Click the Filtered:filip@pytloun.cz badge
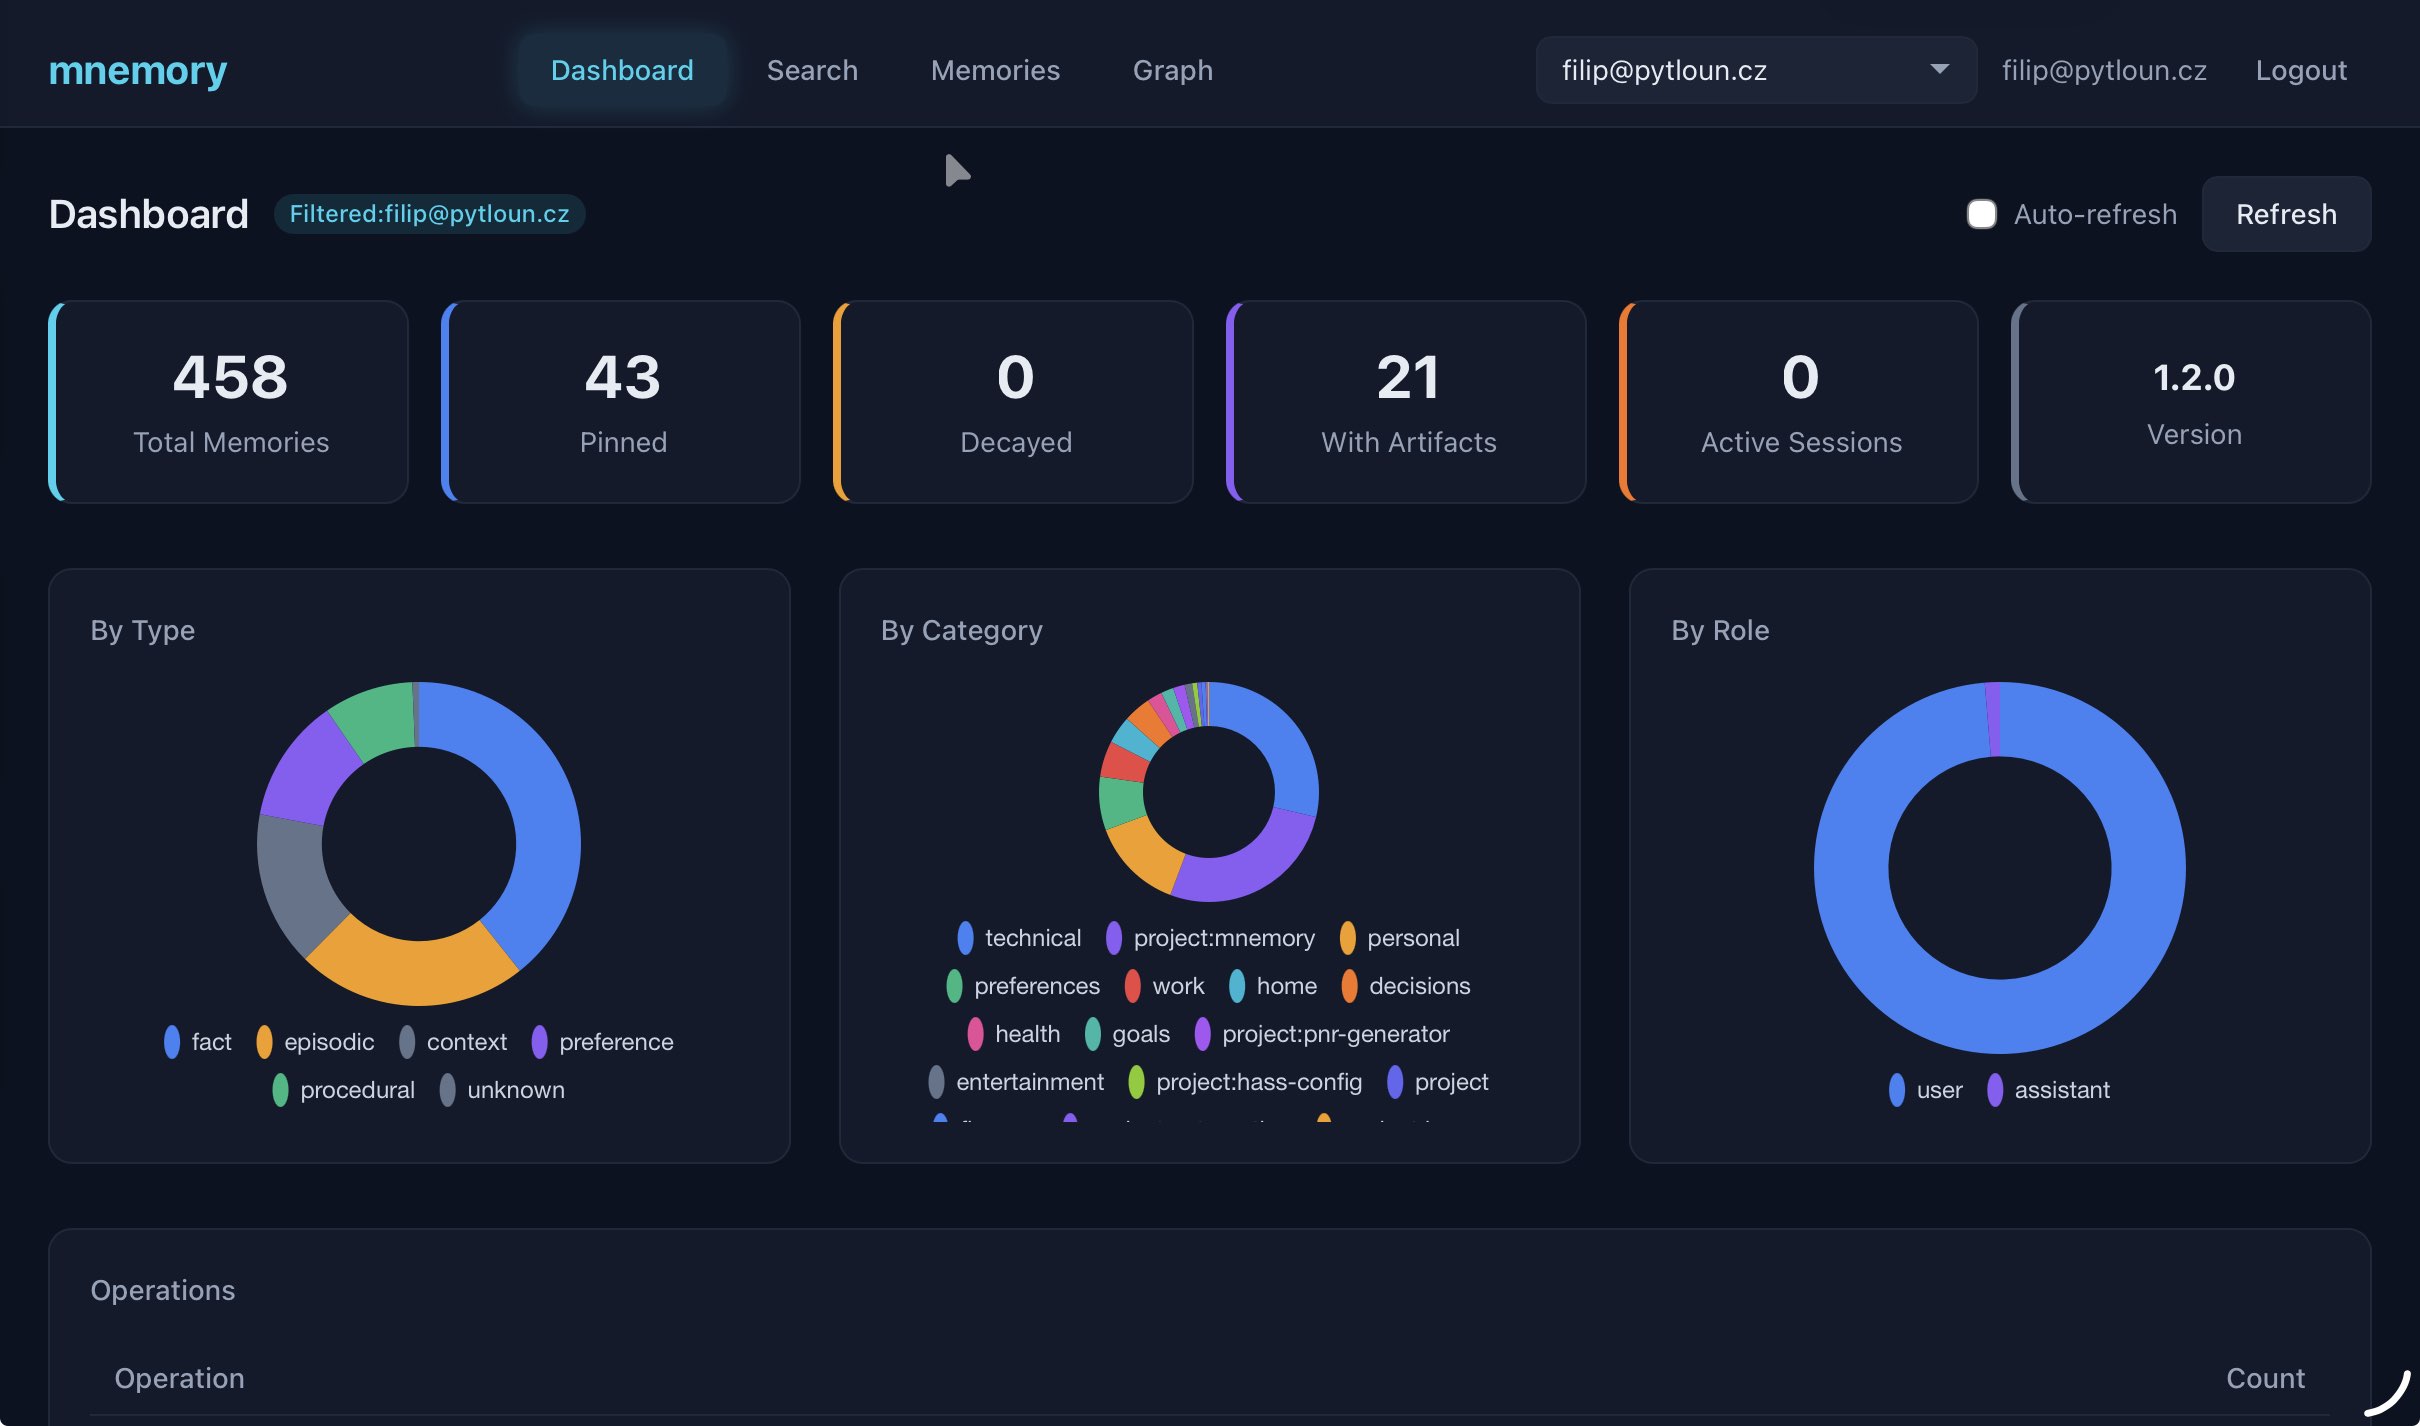Screen dimensions: 2420x1426 pos(430,213)
